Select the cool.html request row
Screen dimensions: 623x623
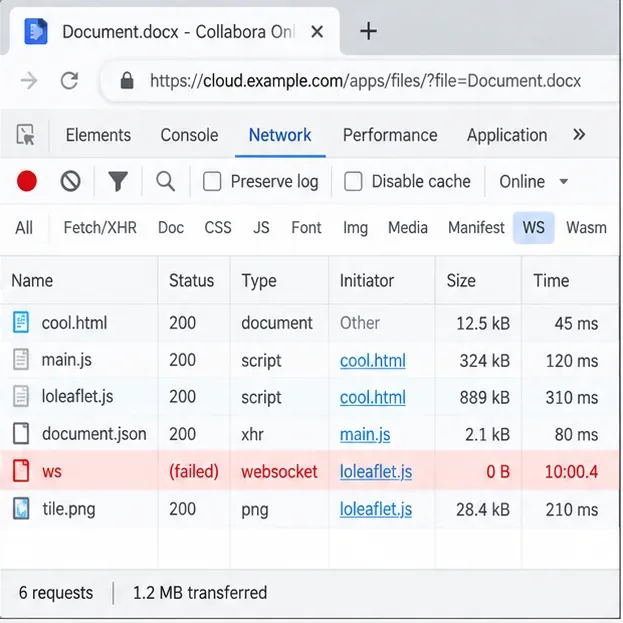pos(309,323)
